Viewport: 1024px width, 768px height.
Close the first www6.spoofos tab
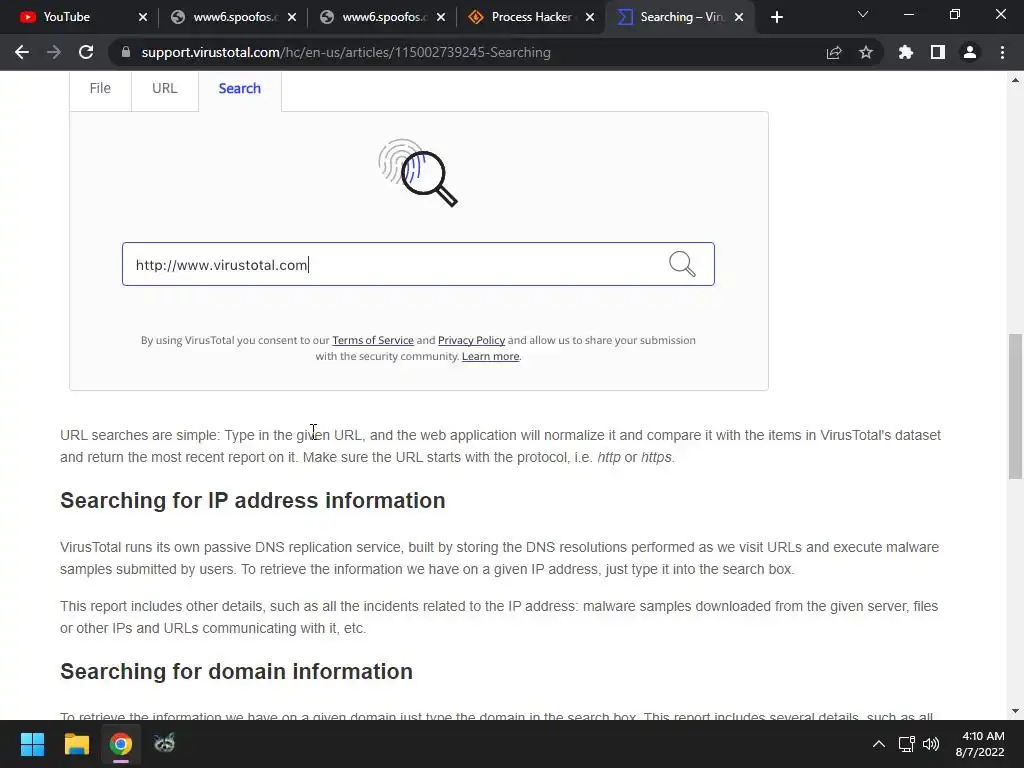pyautogui.click(x=292, y=17)
